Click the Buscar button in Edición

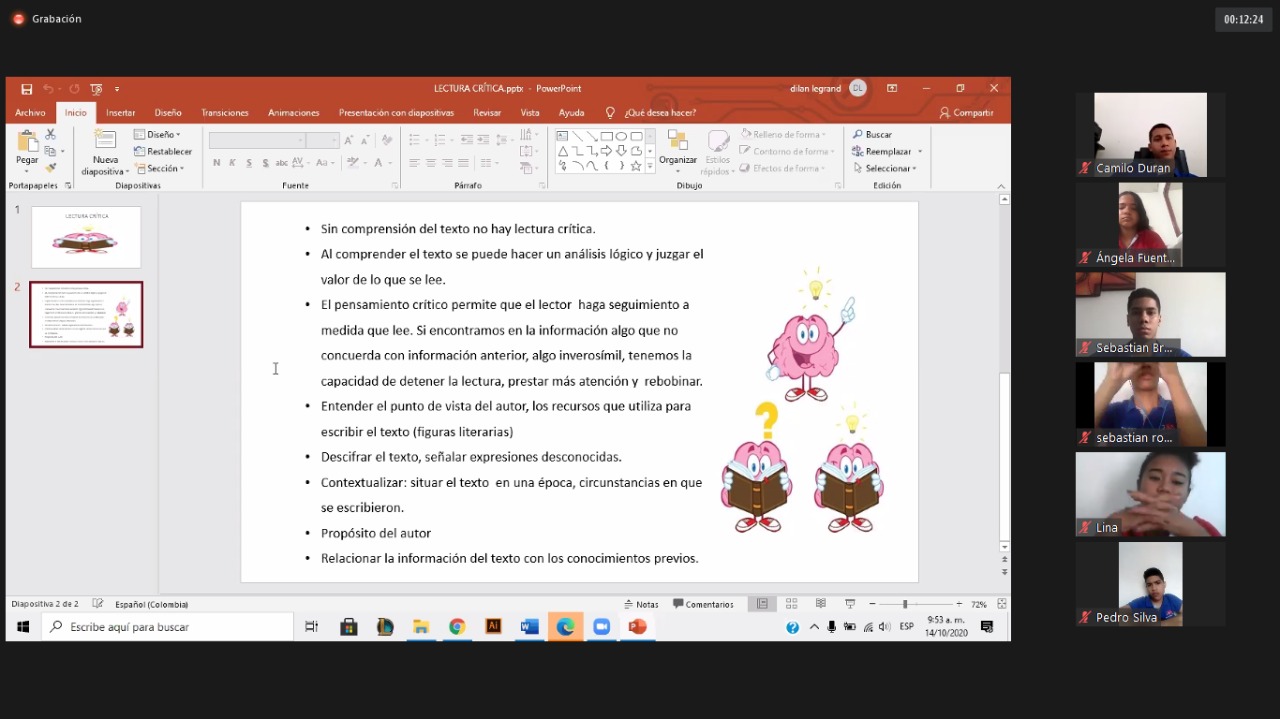tap(872, 134)
